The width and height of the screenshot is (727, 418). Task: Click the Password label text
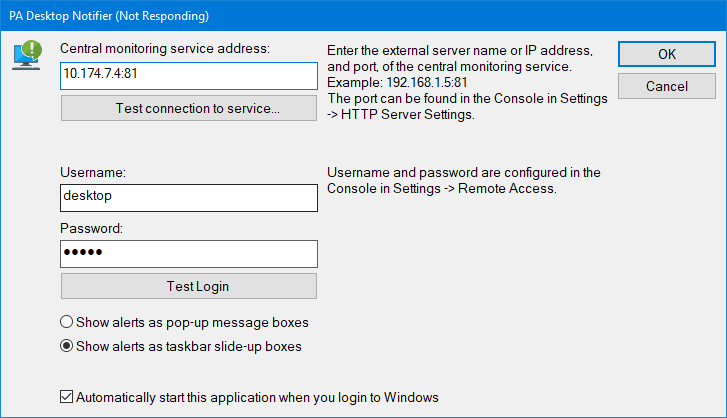coord(92,229)
